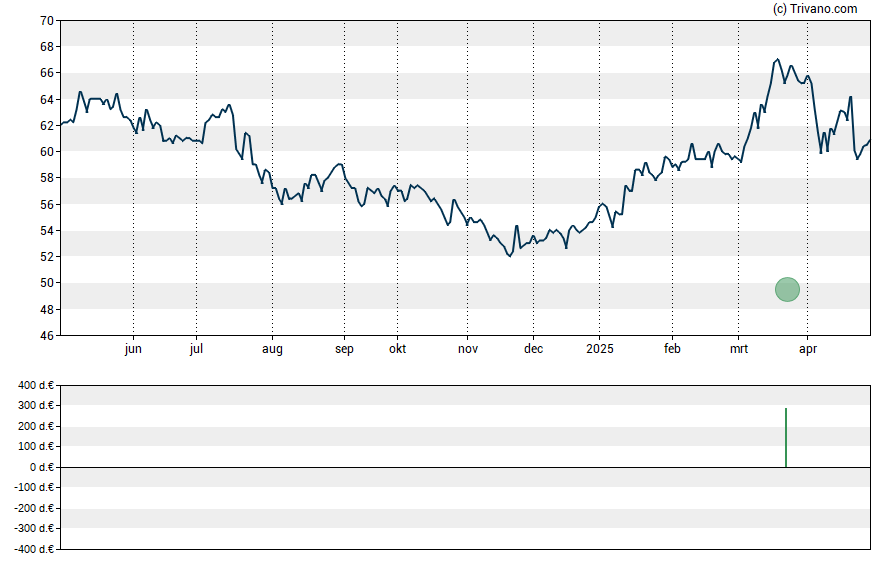Click the '54' price axis label
888x565 pixels.
pos(47,231)
